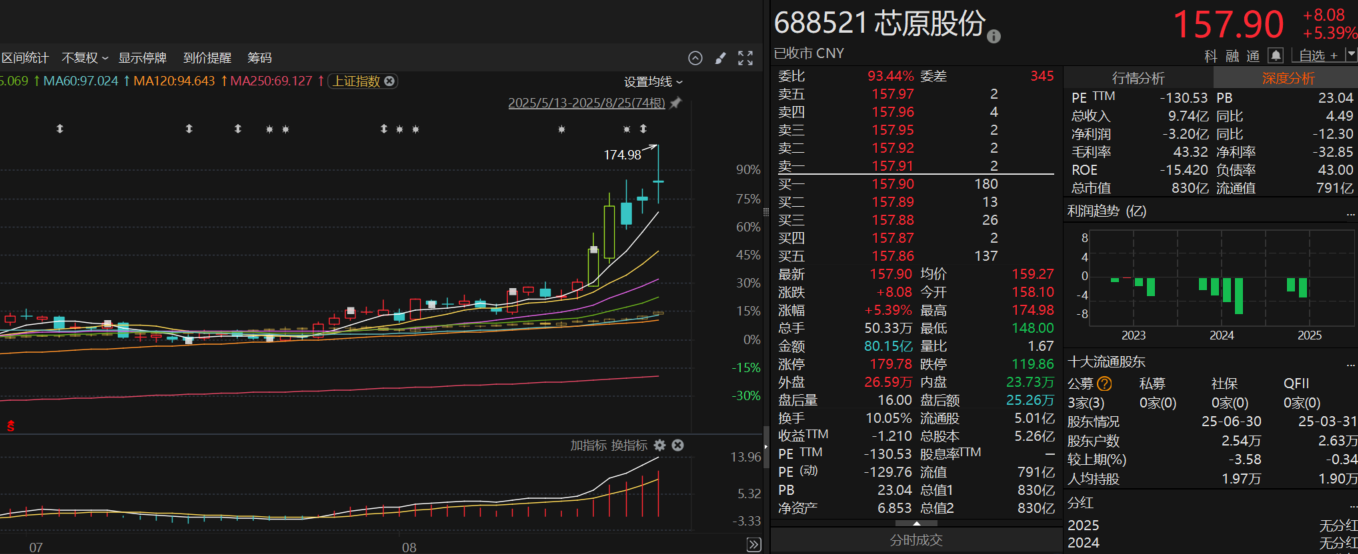
Task: Pin the date range label
Action: pyautogui.click(x=676, y=103)
